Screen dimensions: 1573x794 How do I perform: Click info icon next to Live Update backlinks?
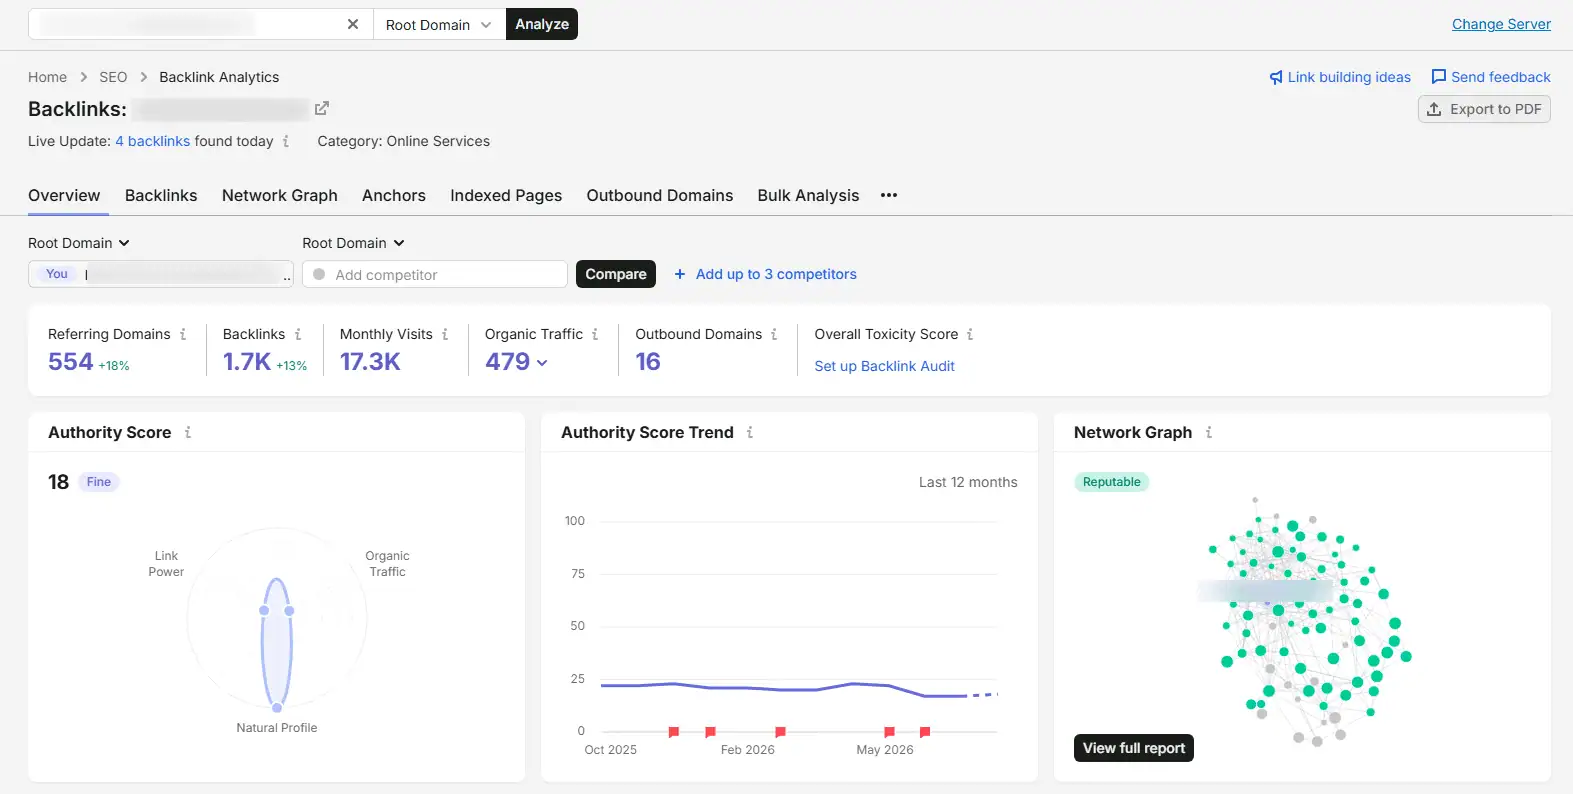[x=286, y=141]
